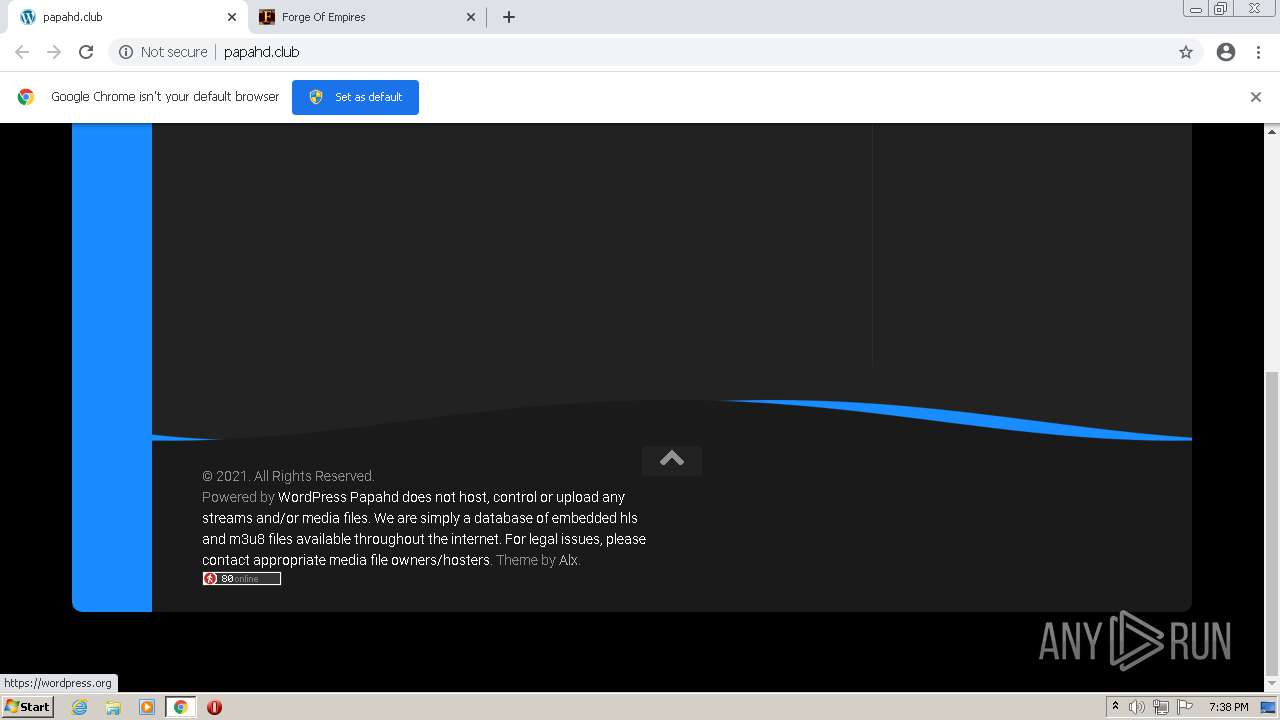
Task: Click the Papahd legal disclaimer paragraph
Action: click(424, 528)
